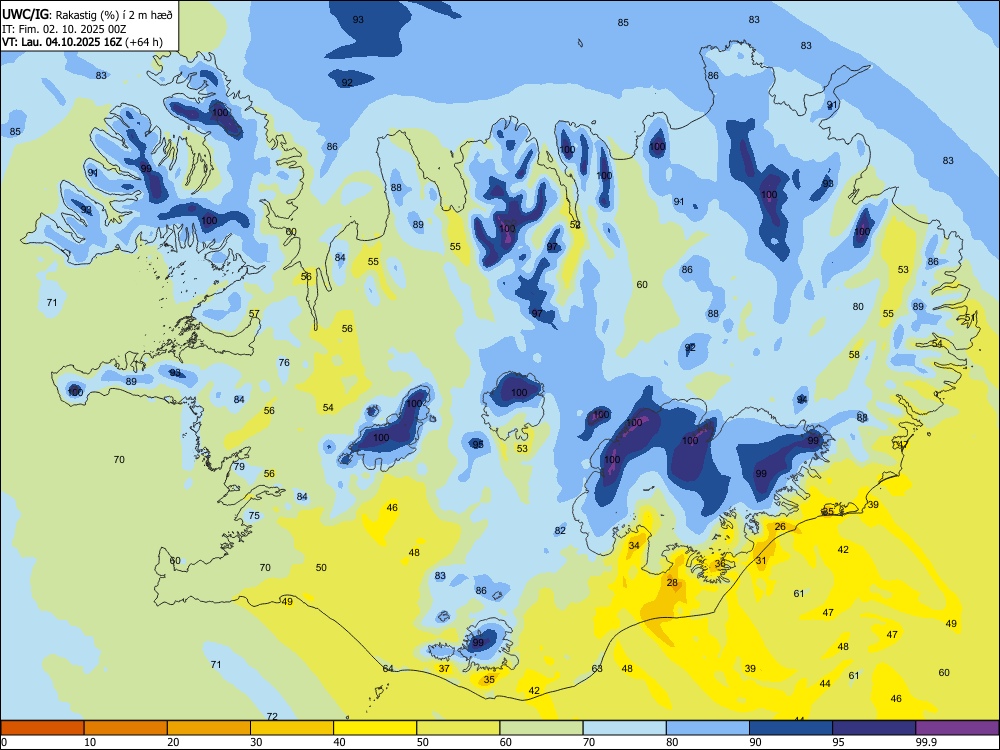Image resolution: width=1000 pixels, height=750 pixels.
Task: Click the humidity value 76 on the map
Action: (284, 362)
